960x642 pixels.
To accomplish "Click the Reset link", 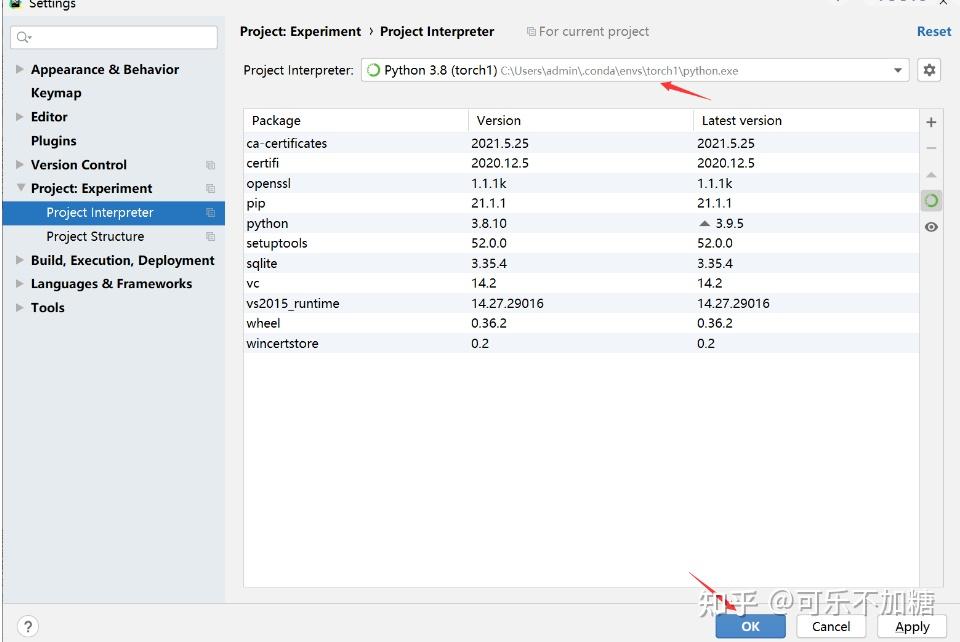I will [933, 31].
